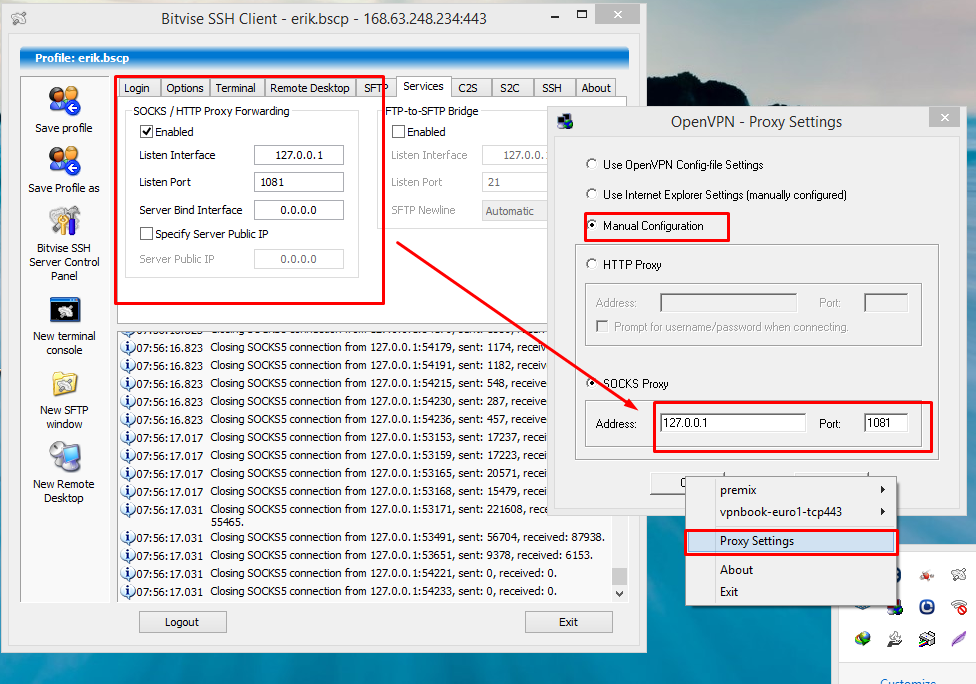976x684 pixels.
Task: Click the Logout button
Action: coord(182,622)
